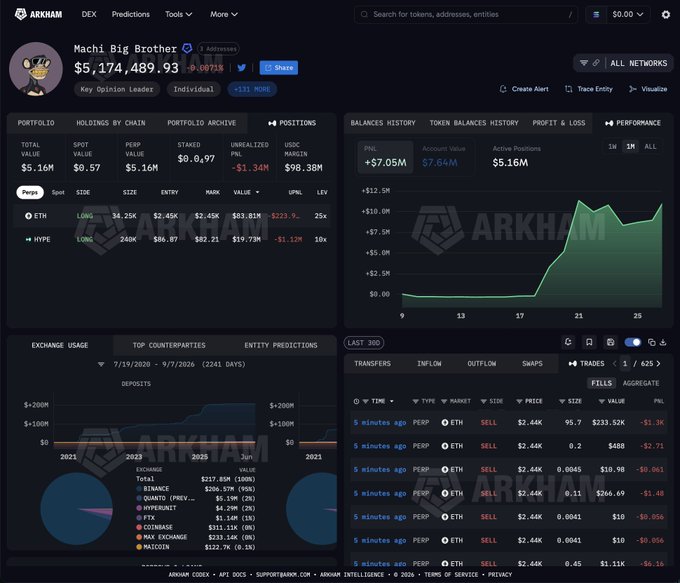Switch to the Top Counterparties tab
Image resolution: width=680 pixels, height=583 pixels.
pyautogui.click(x=169, y=345)
